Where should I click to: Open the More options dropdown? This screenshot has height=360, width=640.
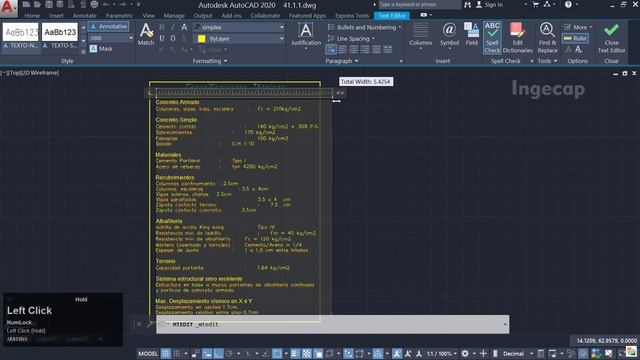(578, 27)
